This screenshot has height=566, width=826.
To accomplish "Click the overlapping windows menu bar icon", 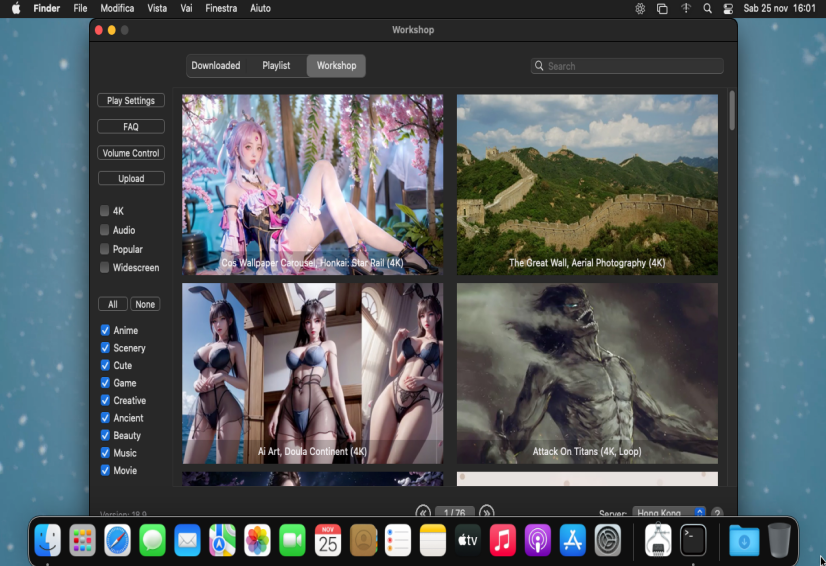I will (x=662, y=8).
